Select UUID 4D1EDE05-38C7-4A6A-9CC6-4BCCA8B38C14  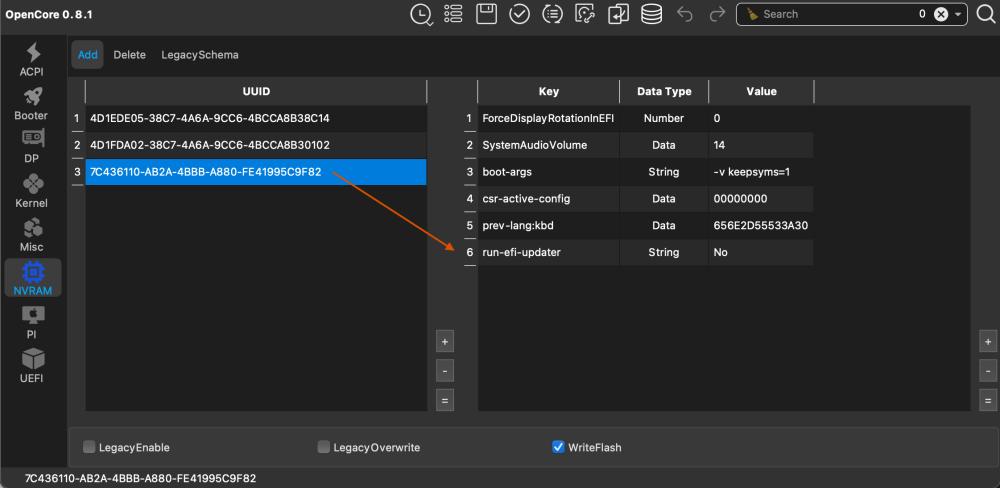coord(256,119)
